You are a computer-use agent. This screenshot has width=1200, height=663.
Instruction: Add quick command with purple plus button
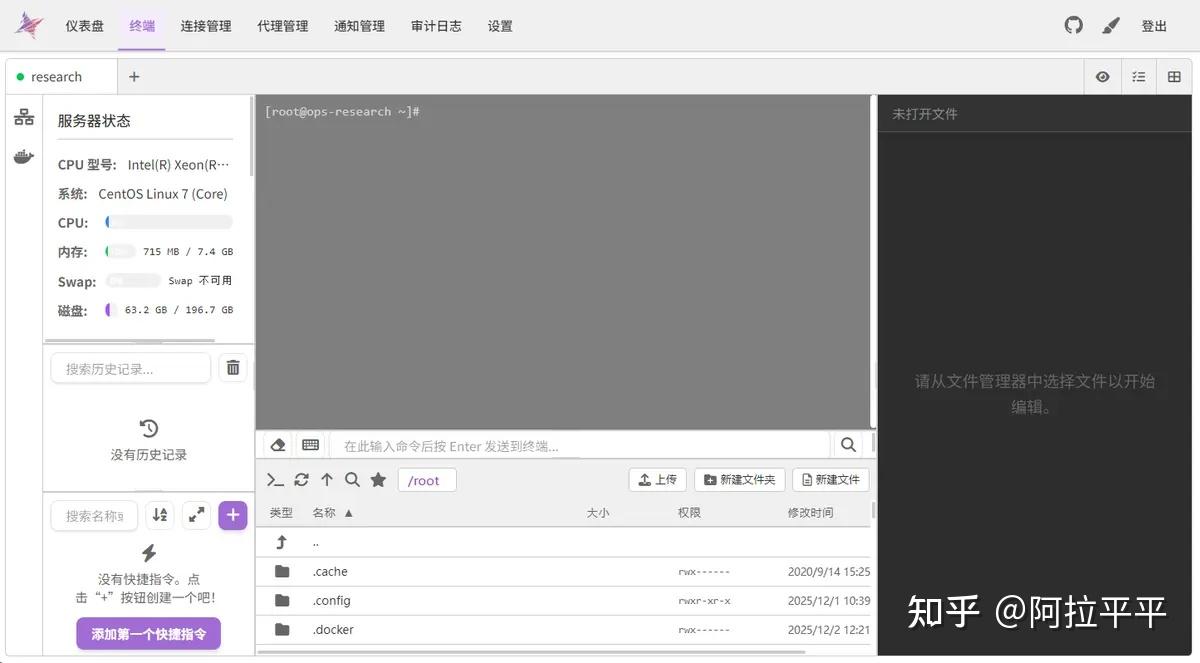(233, 515)
